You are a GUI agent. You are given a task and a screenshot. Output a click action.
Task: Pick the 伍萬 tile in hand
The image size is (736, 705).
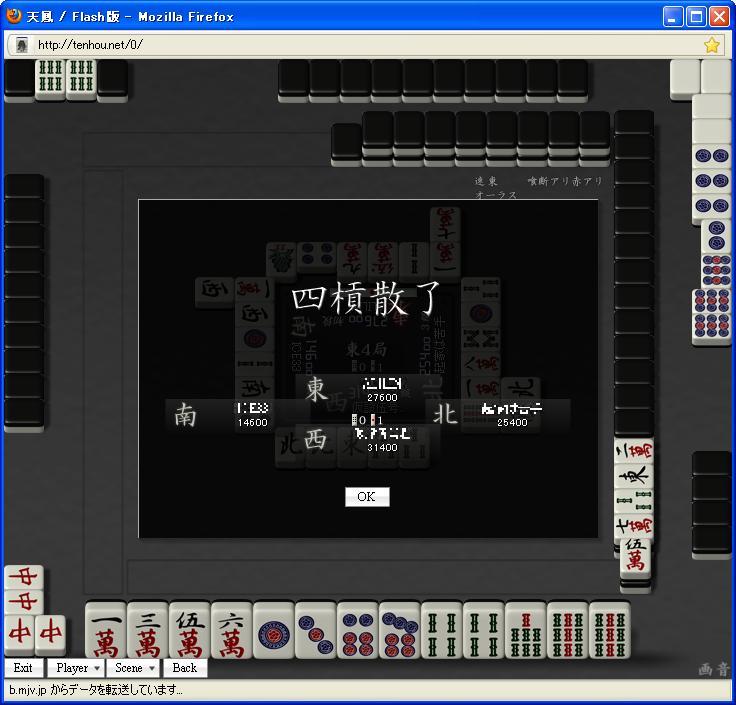tap(190, 631)
